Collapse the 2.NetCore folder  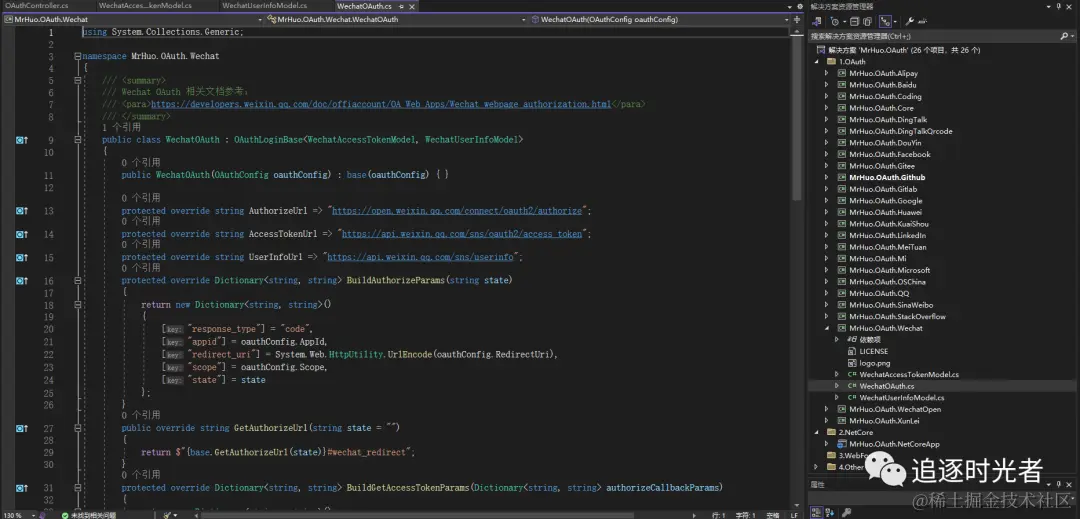(x=816, y=432)
